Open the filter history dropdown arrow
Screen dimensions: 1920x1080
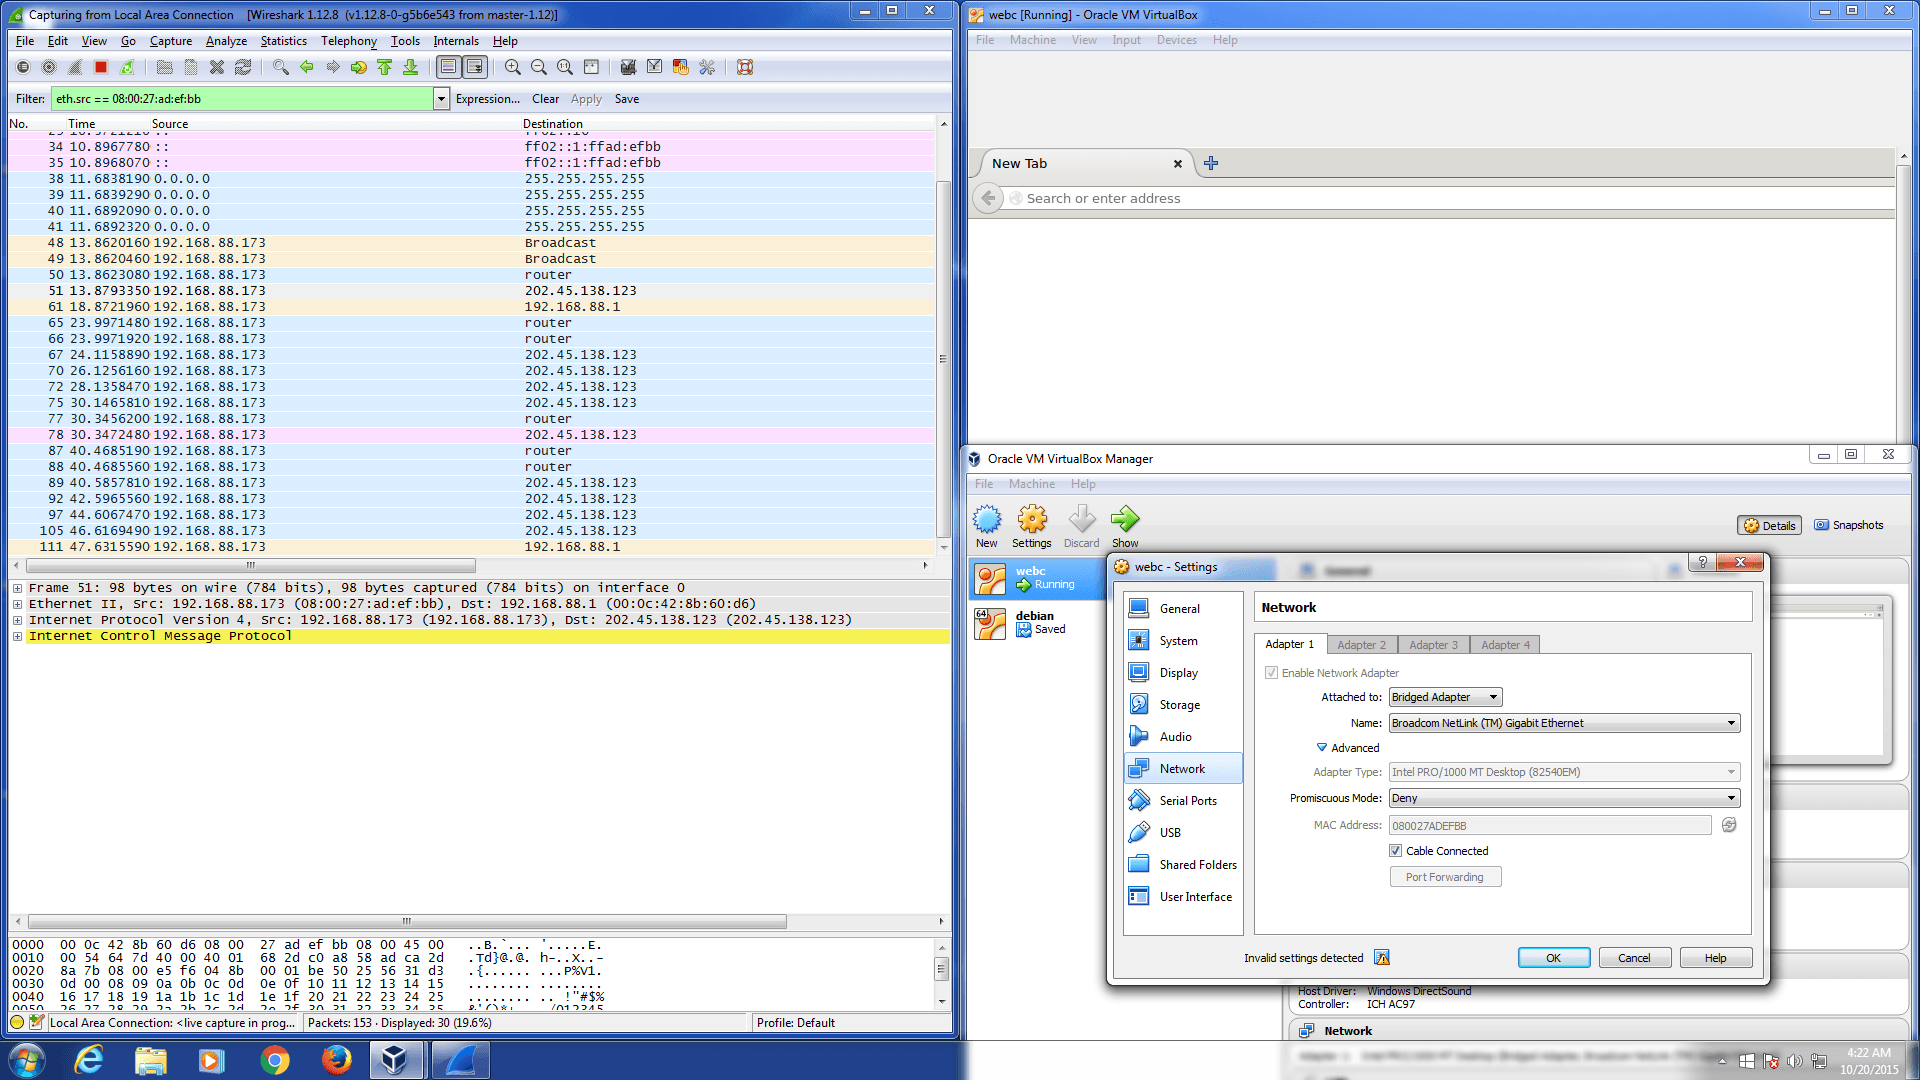pos(441,99)
